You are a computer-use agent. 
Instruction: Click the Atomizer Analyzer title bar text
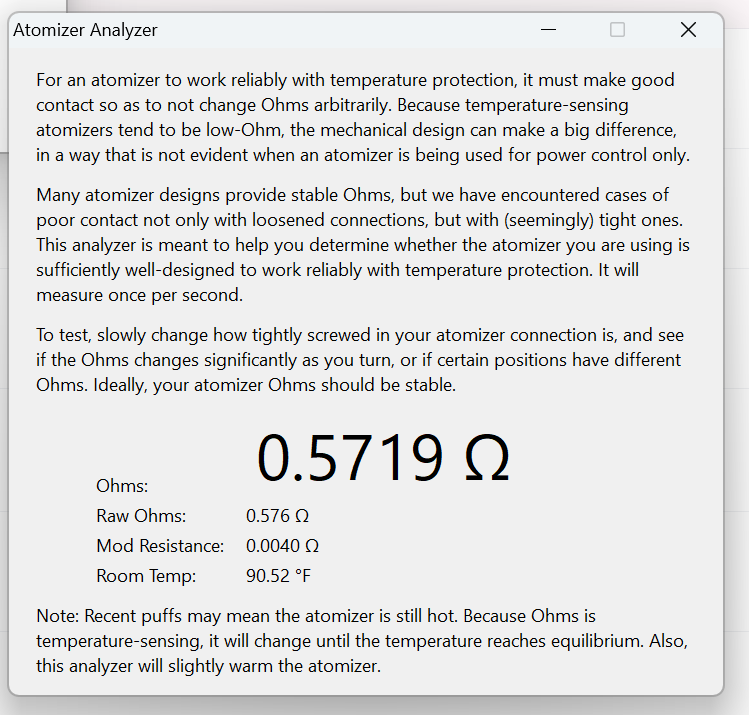coord(85,30)
